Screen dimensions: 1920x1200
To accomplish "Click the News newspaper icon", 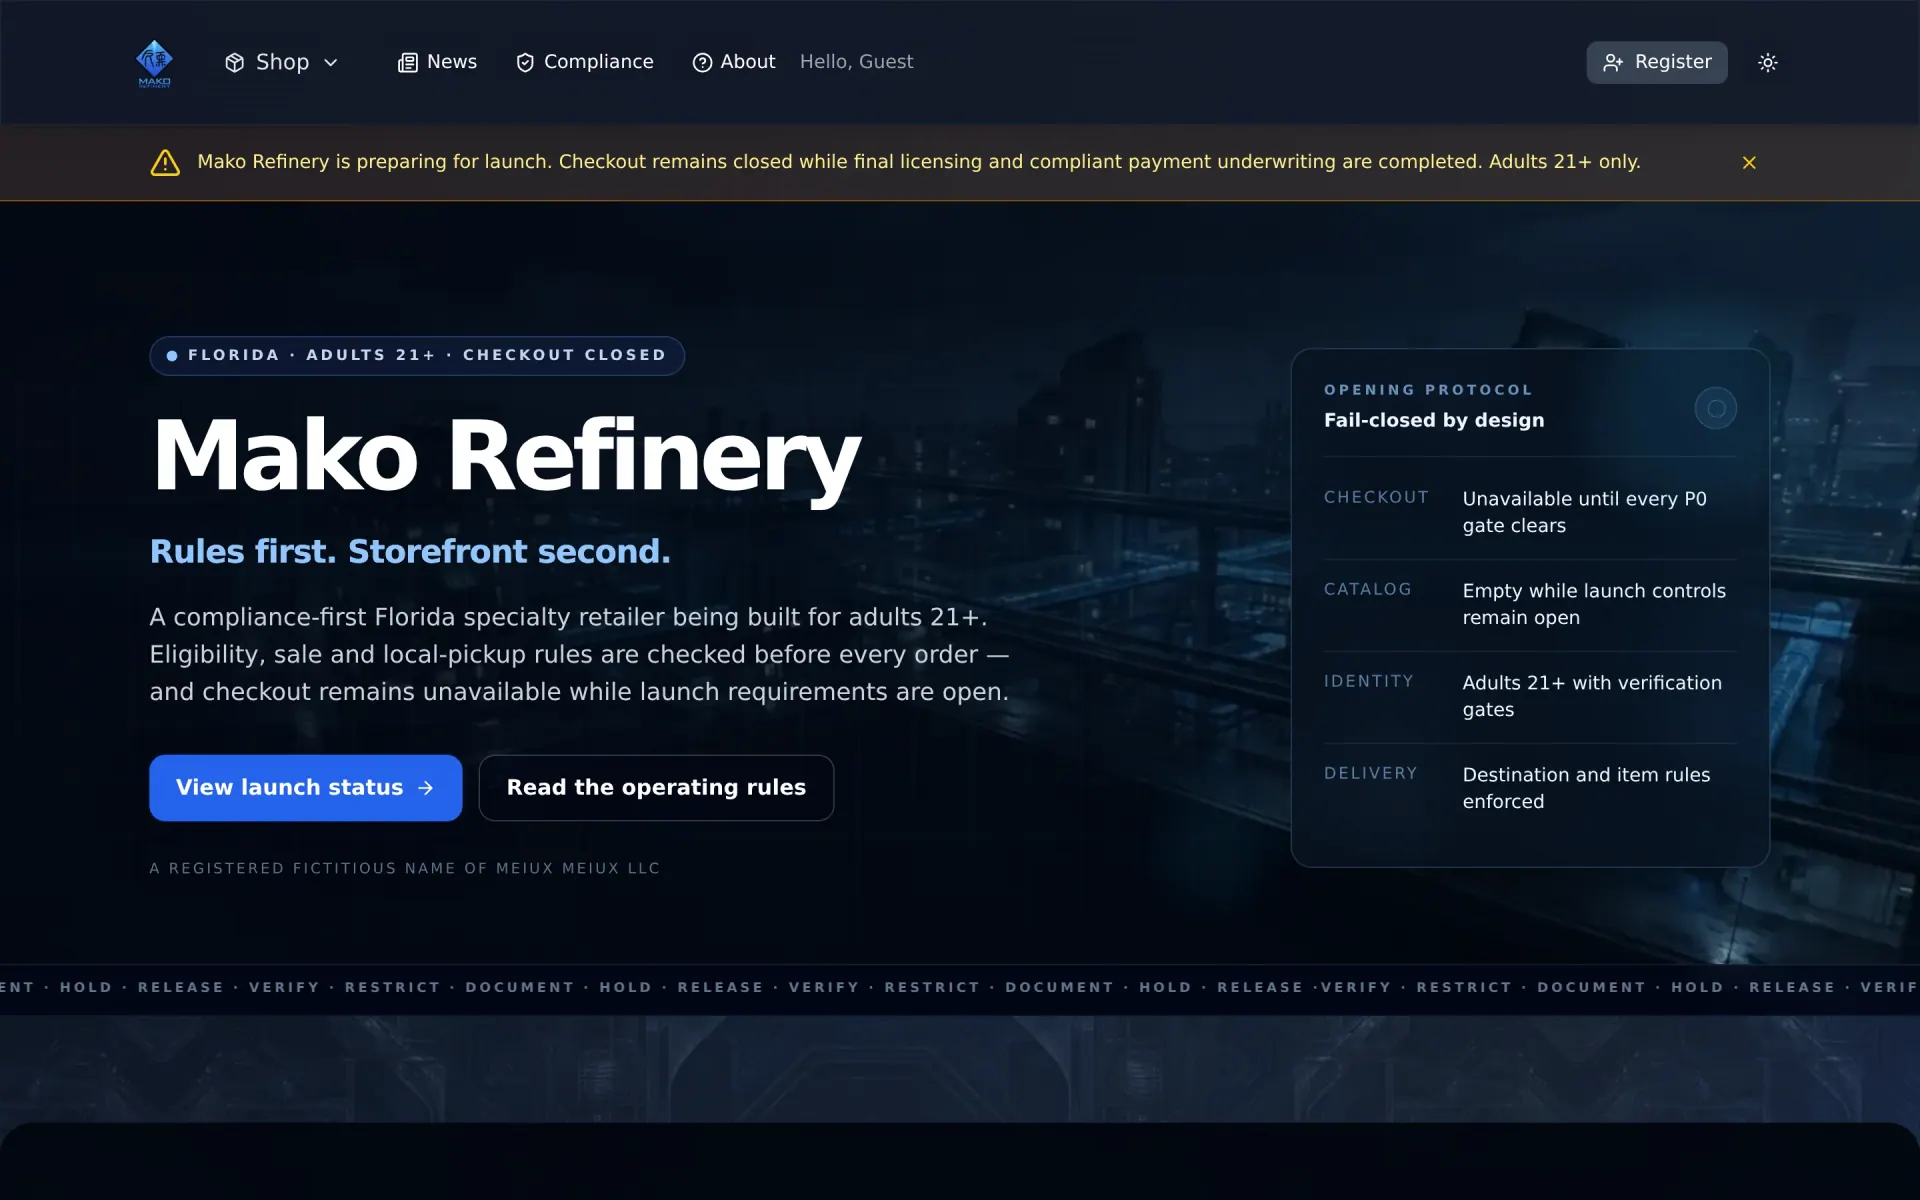I will coord(408,63).
